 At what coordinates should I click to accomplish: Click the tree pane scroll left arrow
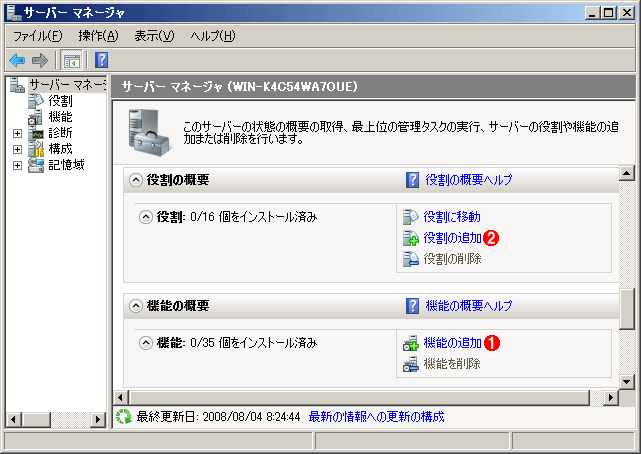pyautogui.click(x=13, y=420)
